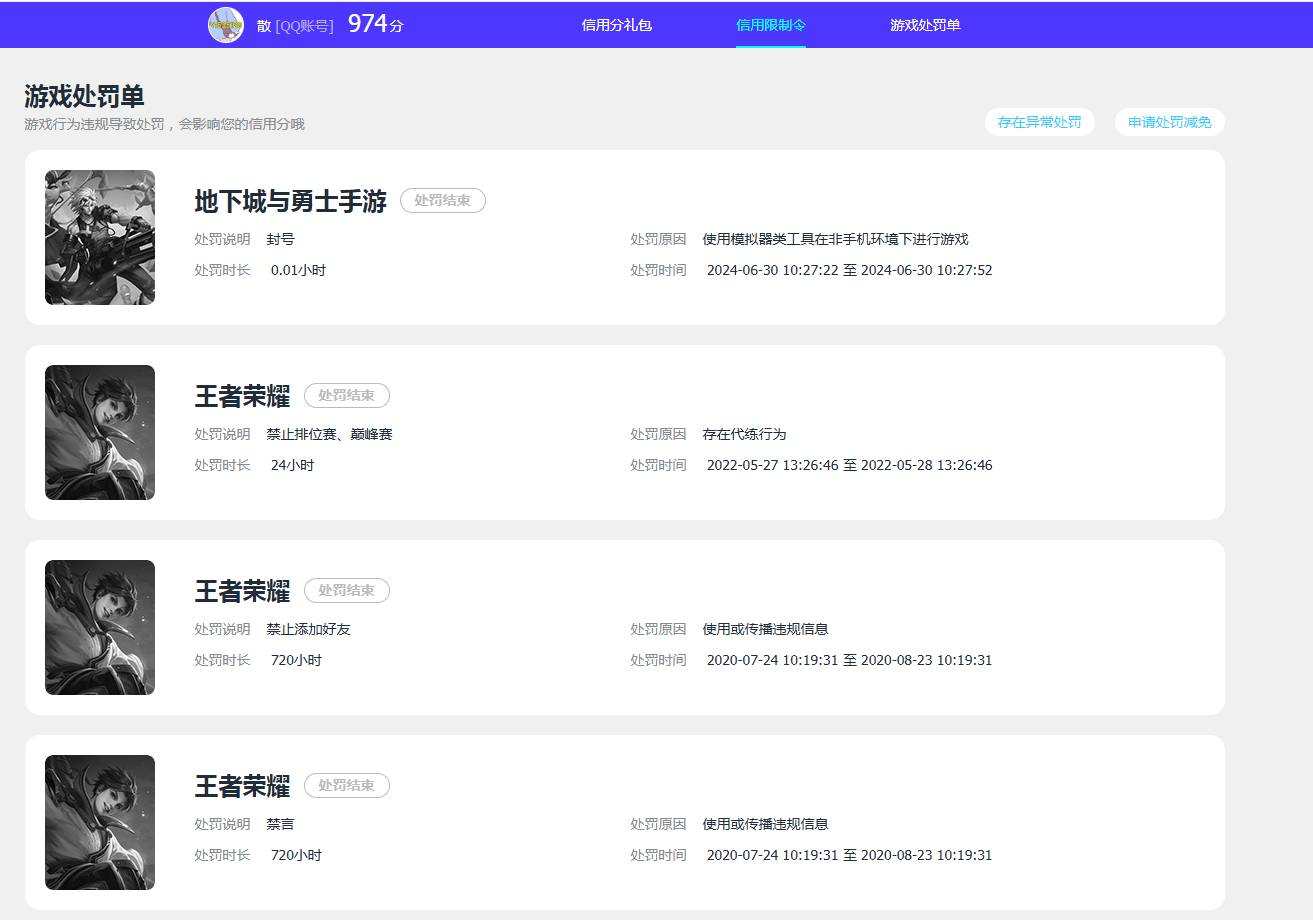Image resolution: width=1313 pixels, height=920 pixels.
Task: Click the 王者荣耀 title on 禁止添加好友 card
Action: [242, 591]
